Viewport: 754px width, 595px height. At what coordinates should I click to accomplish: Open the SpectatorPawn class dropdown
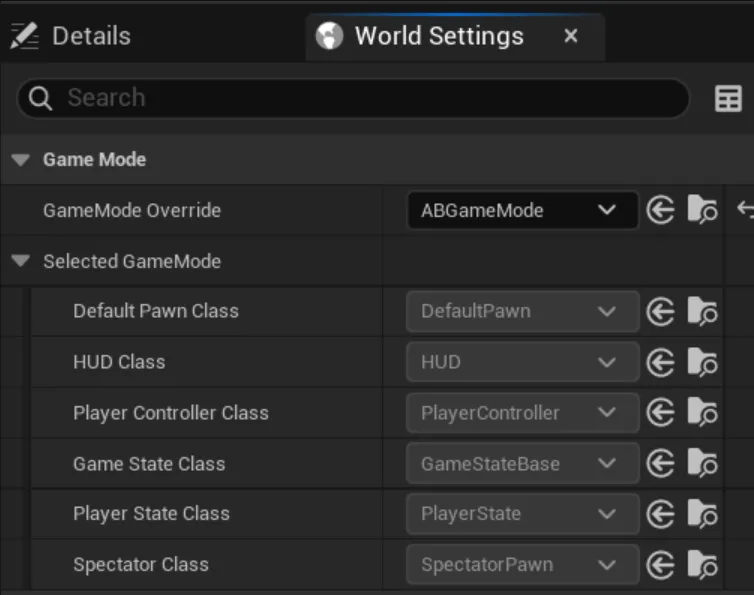point(522,565)
